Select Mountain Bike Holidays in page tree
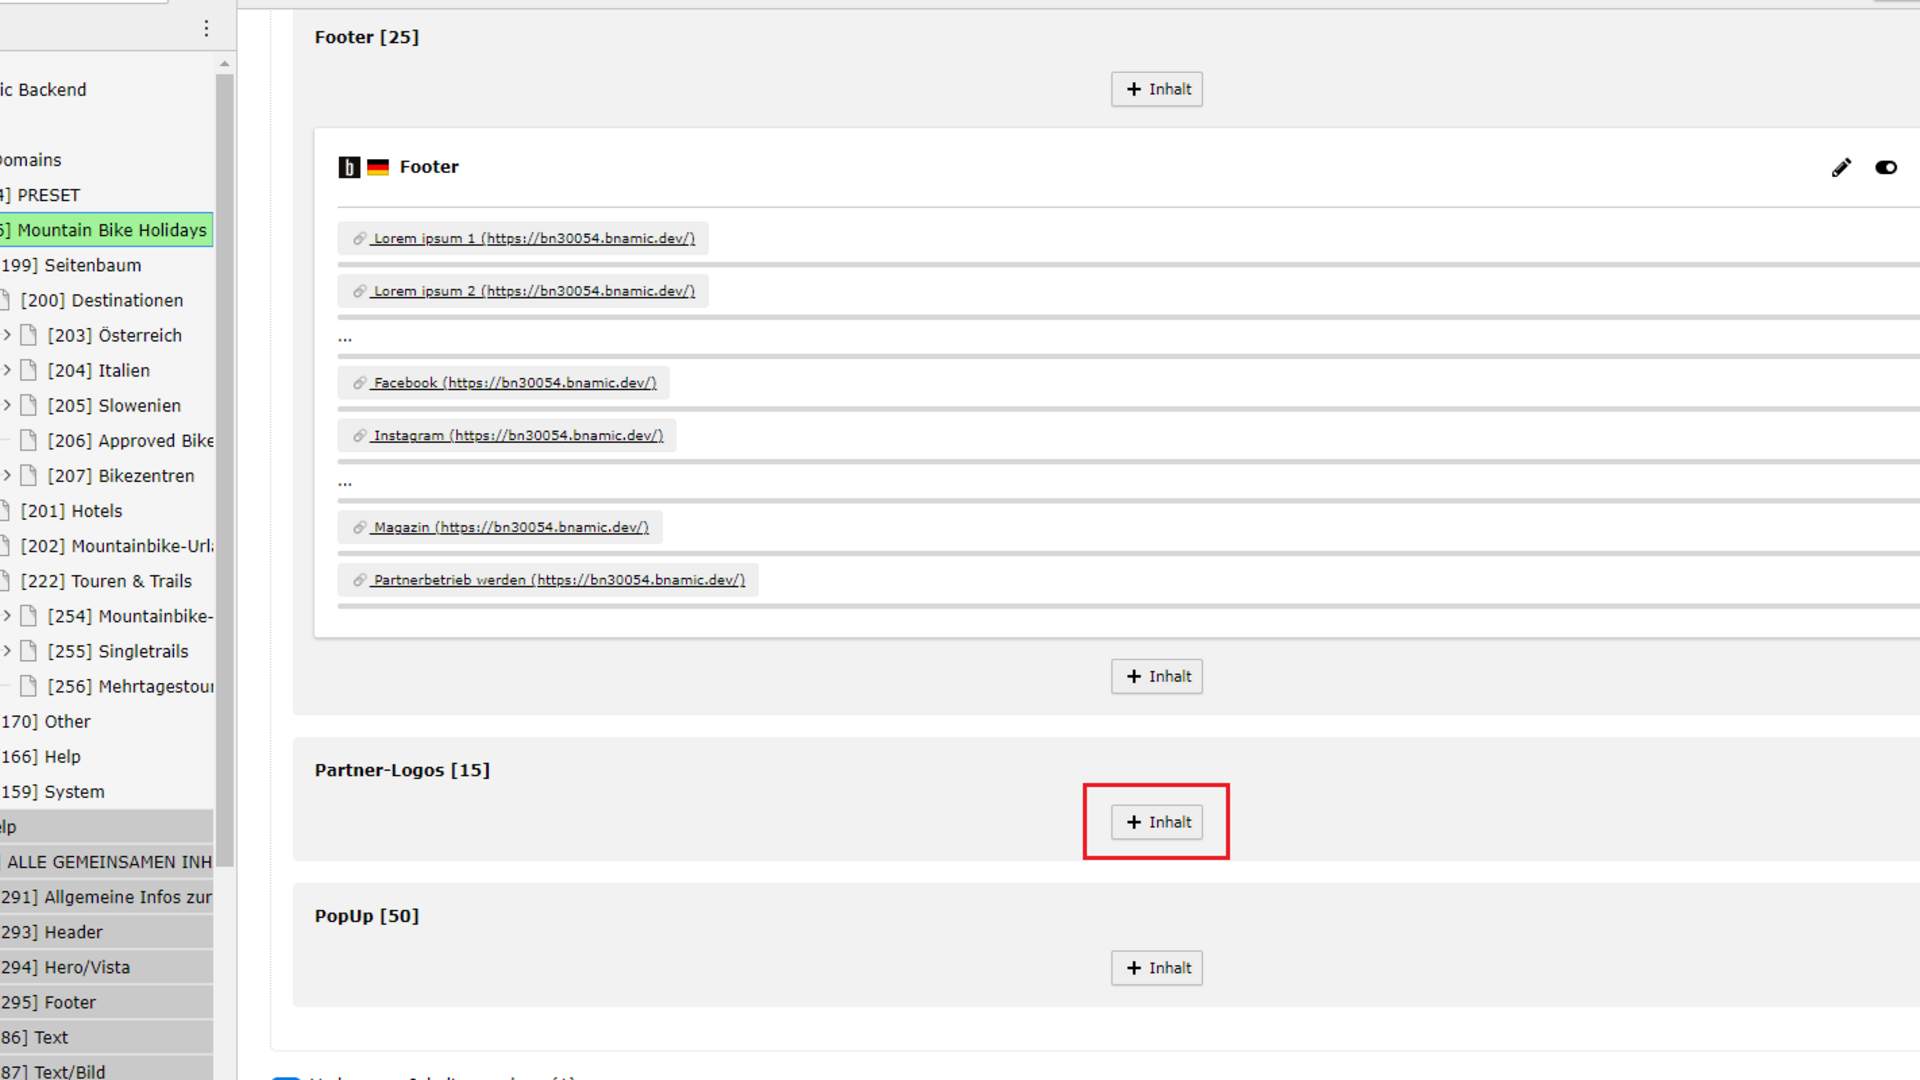1920x1080 pixels. point(111,230)
